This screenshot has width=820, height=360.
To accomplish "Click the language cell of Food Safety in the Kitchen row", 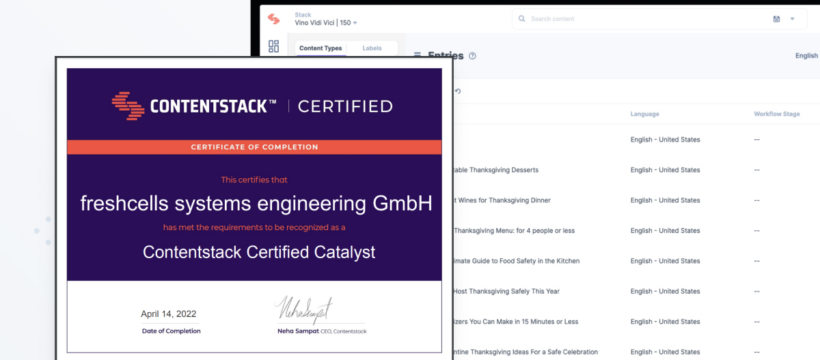I will (x=665, y=261).
